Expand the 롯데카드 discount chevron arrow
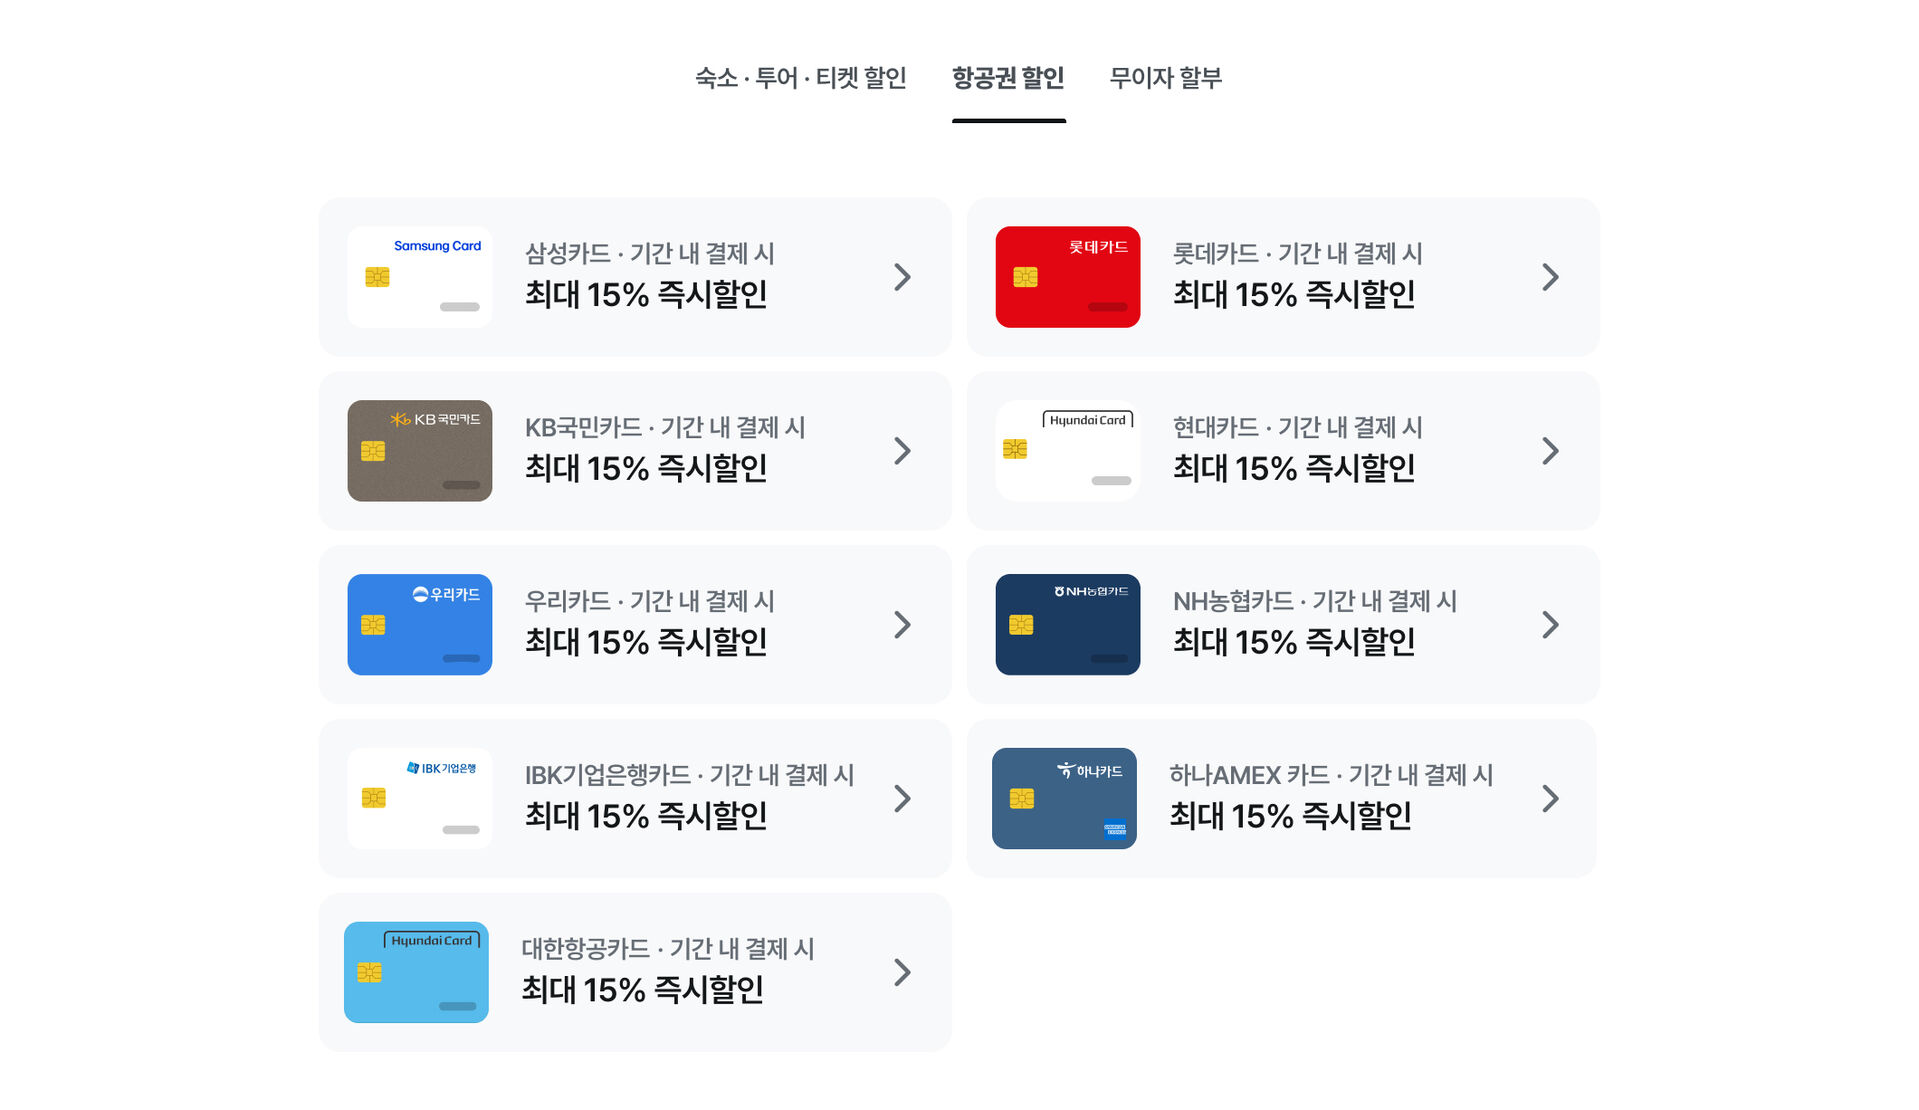 pyautogui.click(x=1550, y=277)
